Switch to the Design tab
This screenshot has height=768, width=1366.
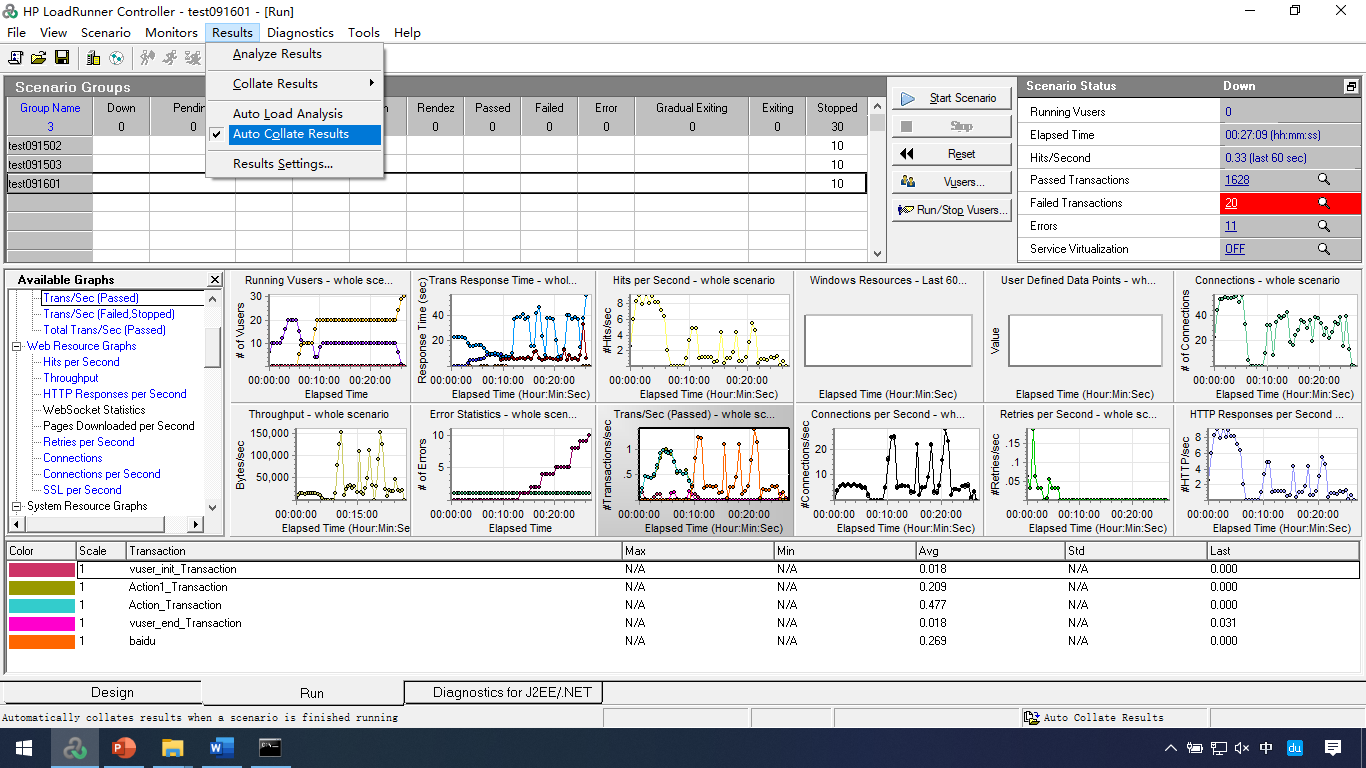coord(112,692)
